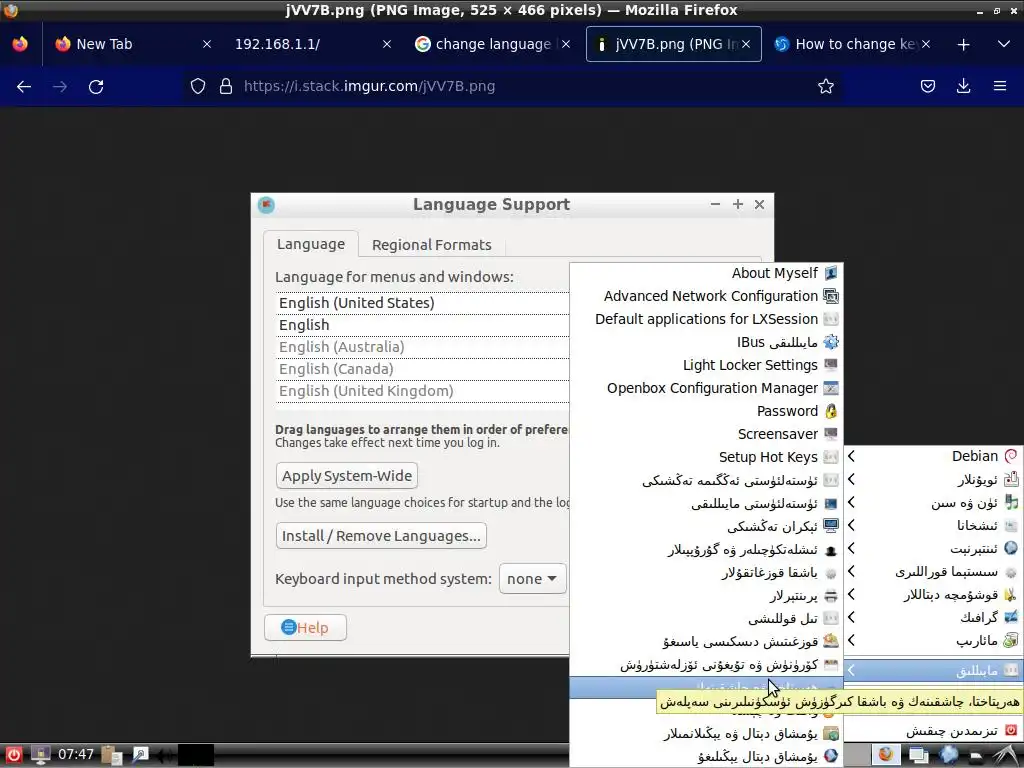Image resolution: width=1024 pixels, height=768 pixels.
Task: Click the desktop display icon in menu (ئېكران)
Action: click(831, 526)
